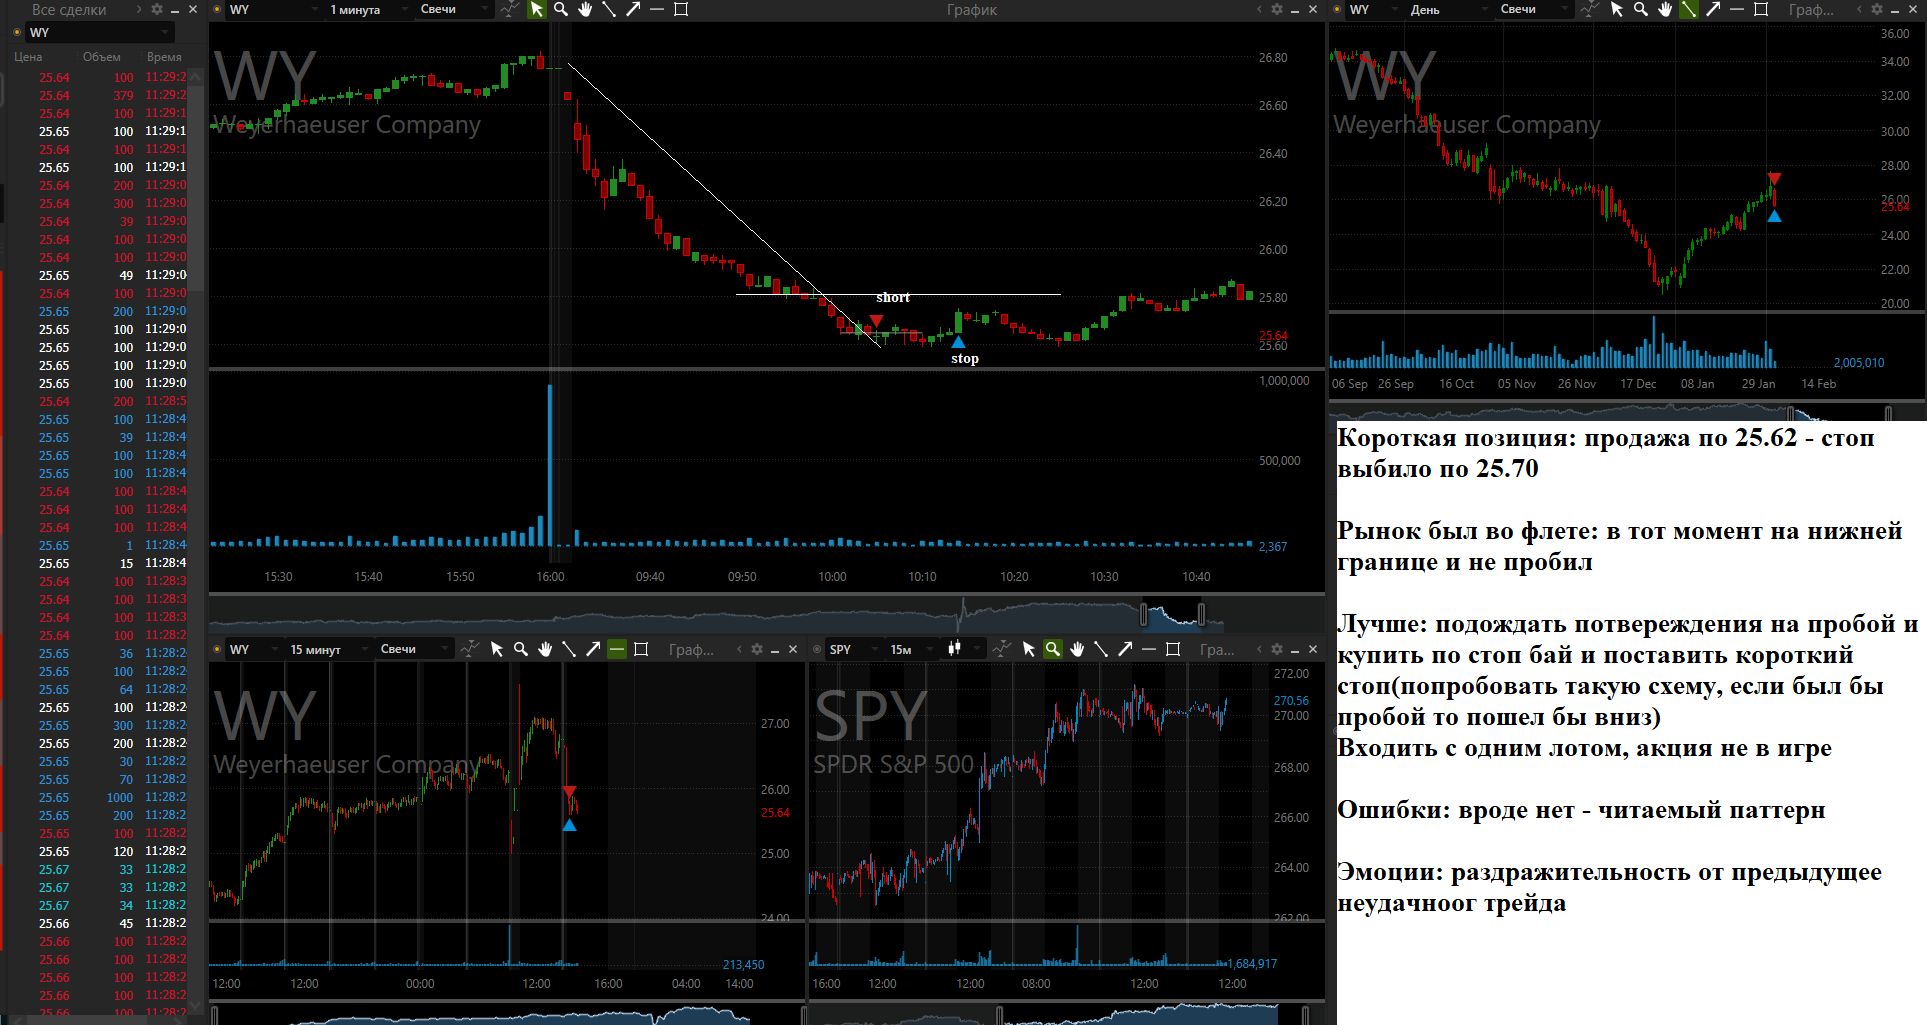Select the hand pan tool on the SPY chart
The height and width of the screenshot is (1025, 1927).
tap(1077, 649)
